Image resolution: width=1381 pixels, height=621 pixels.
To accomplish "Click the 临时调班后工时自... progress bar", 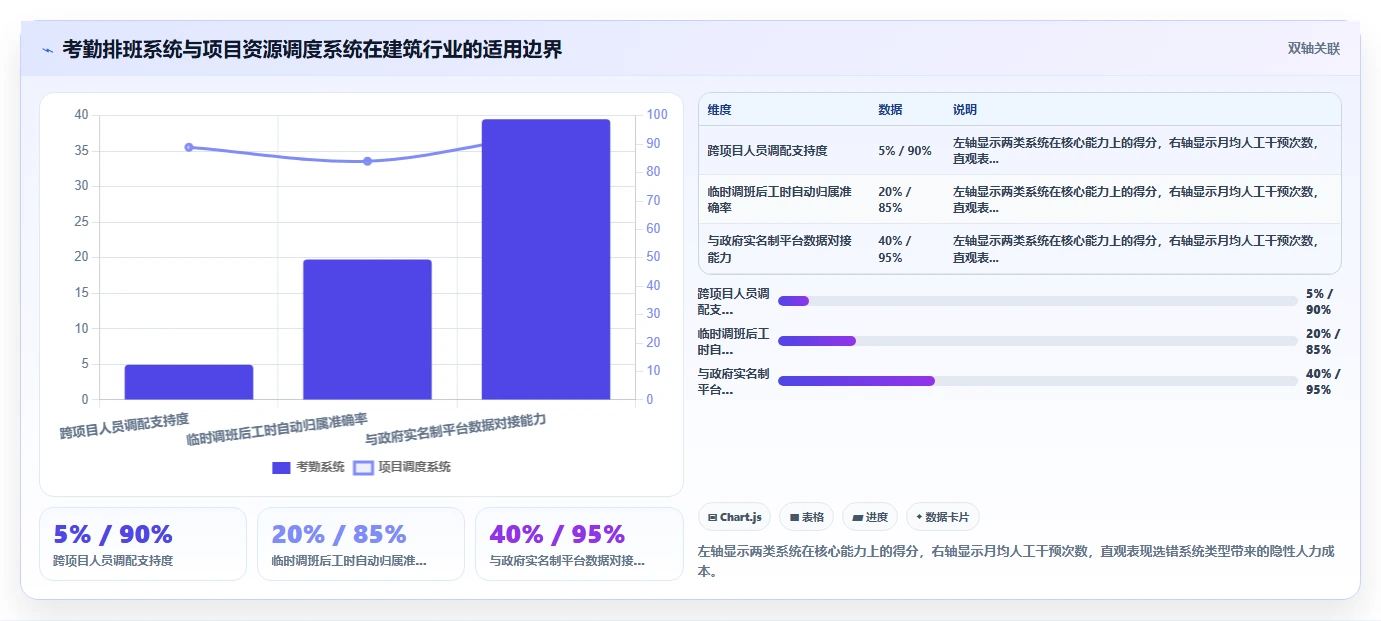I will 1038,341.
